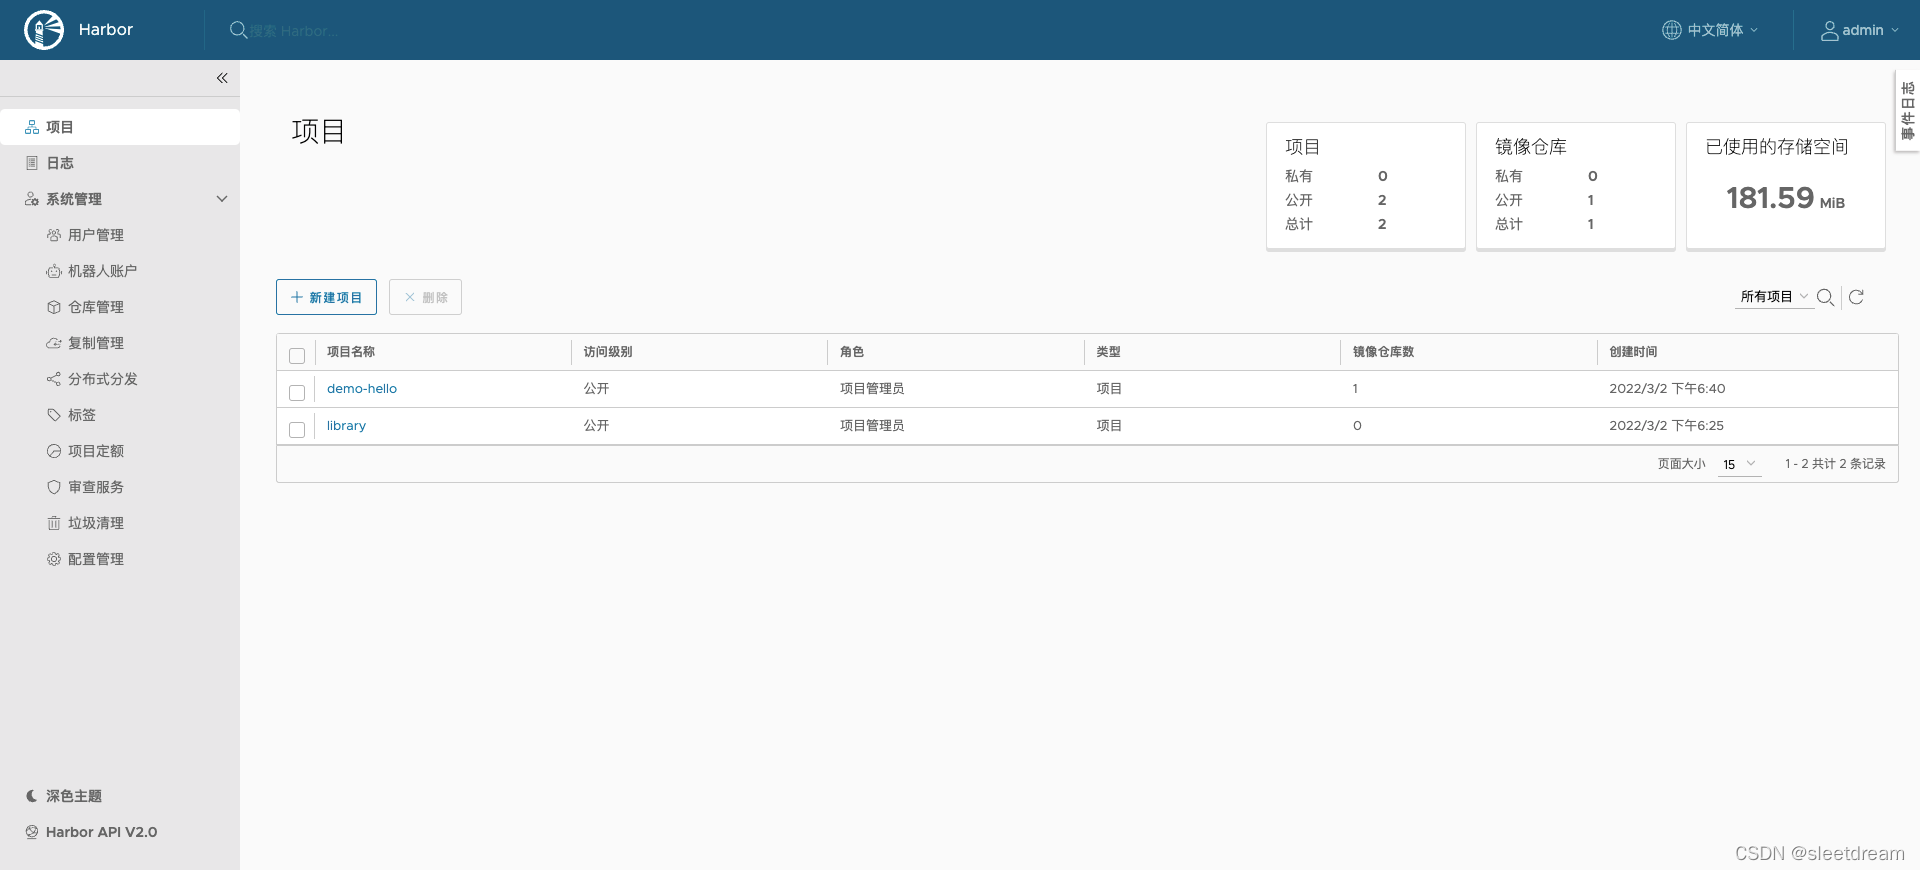The height and width of the screenshot is (870, 1920).
Task: Click the 访问级别 column header
Action: coord(608,352)
